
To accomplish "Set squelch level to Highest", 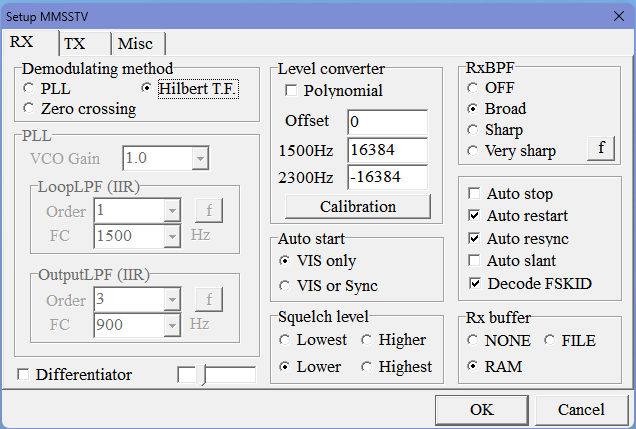I will click(x=367, y=367).
